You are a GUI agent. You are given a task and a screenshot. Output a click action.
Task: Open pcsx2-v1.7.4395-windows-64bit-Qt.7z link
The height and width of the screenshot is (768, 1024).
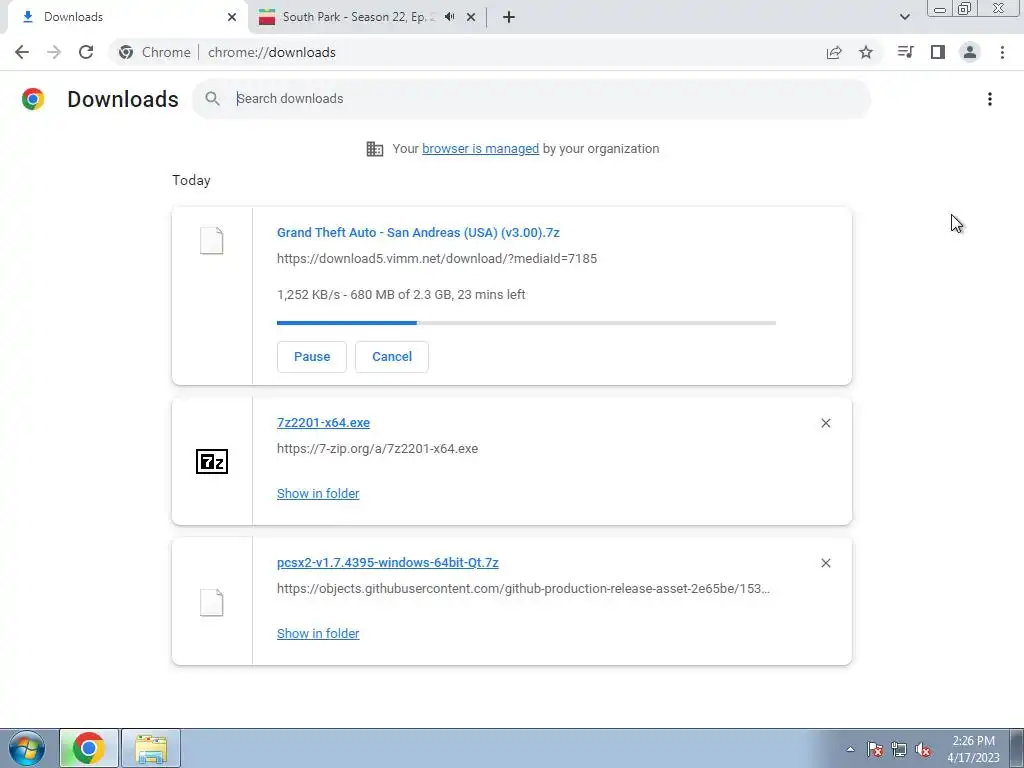(387, 562)
